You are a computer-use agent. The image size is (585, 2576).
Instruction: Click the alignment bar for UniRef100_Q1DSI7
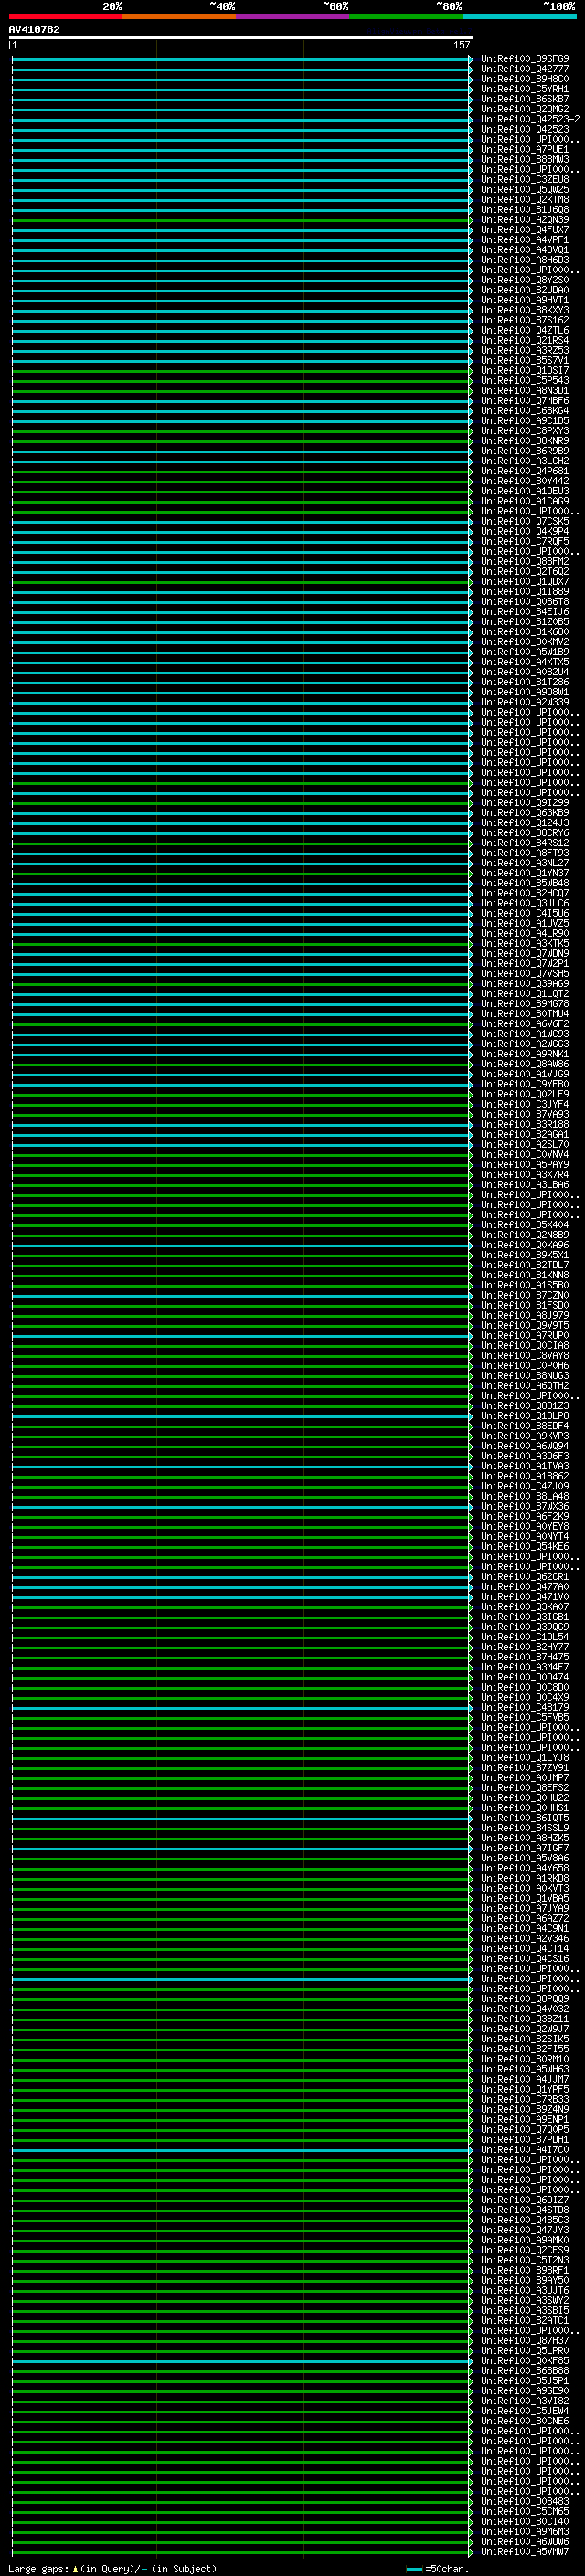coord(241,371)
